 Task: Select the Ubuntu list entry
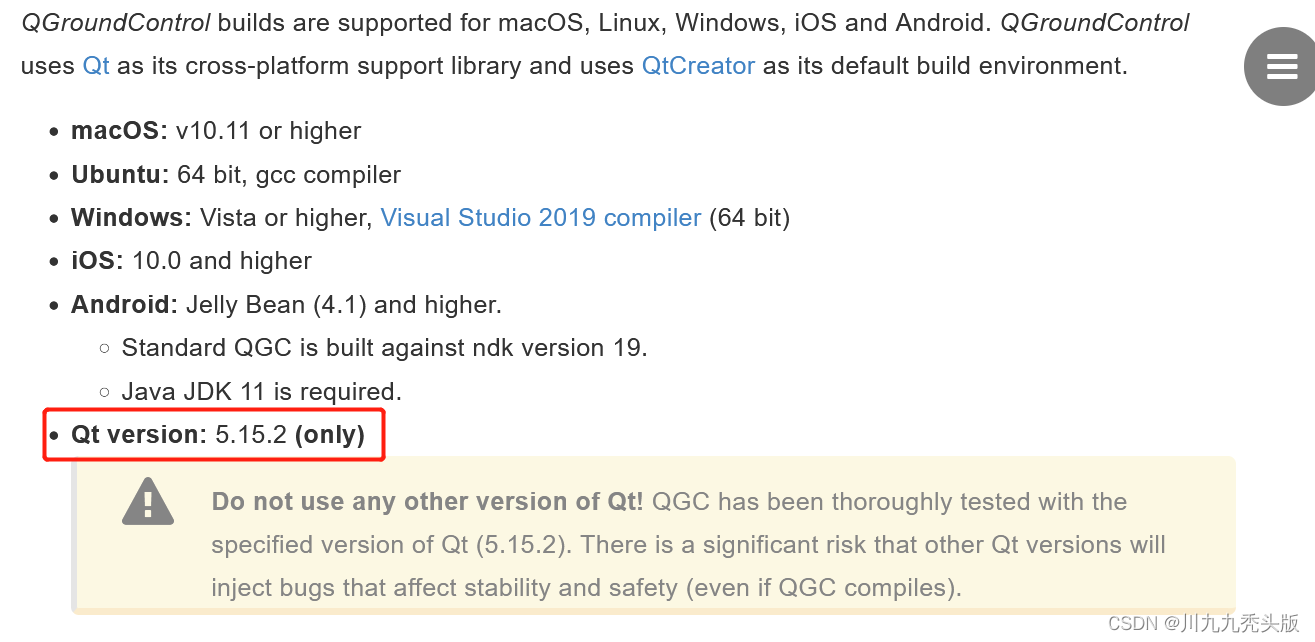point(235,174)
